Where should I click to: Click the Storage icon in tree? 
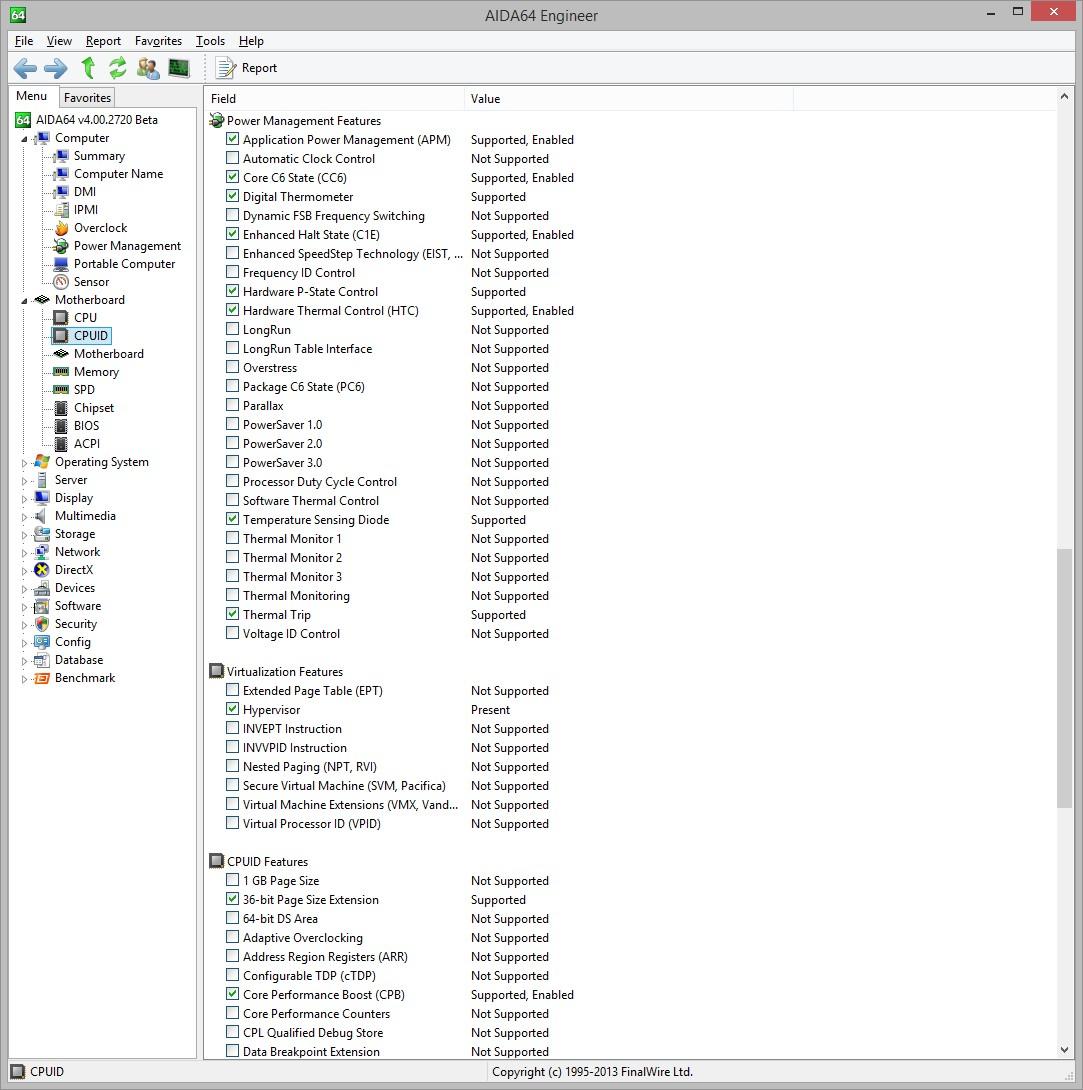point(42,534)
